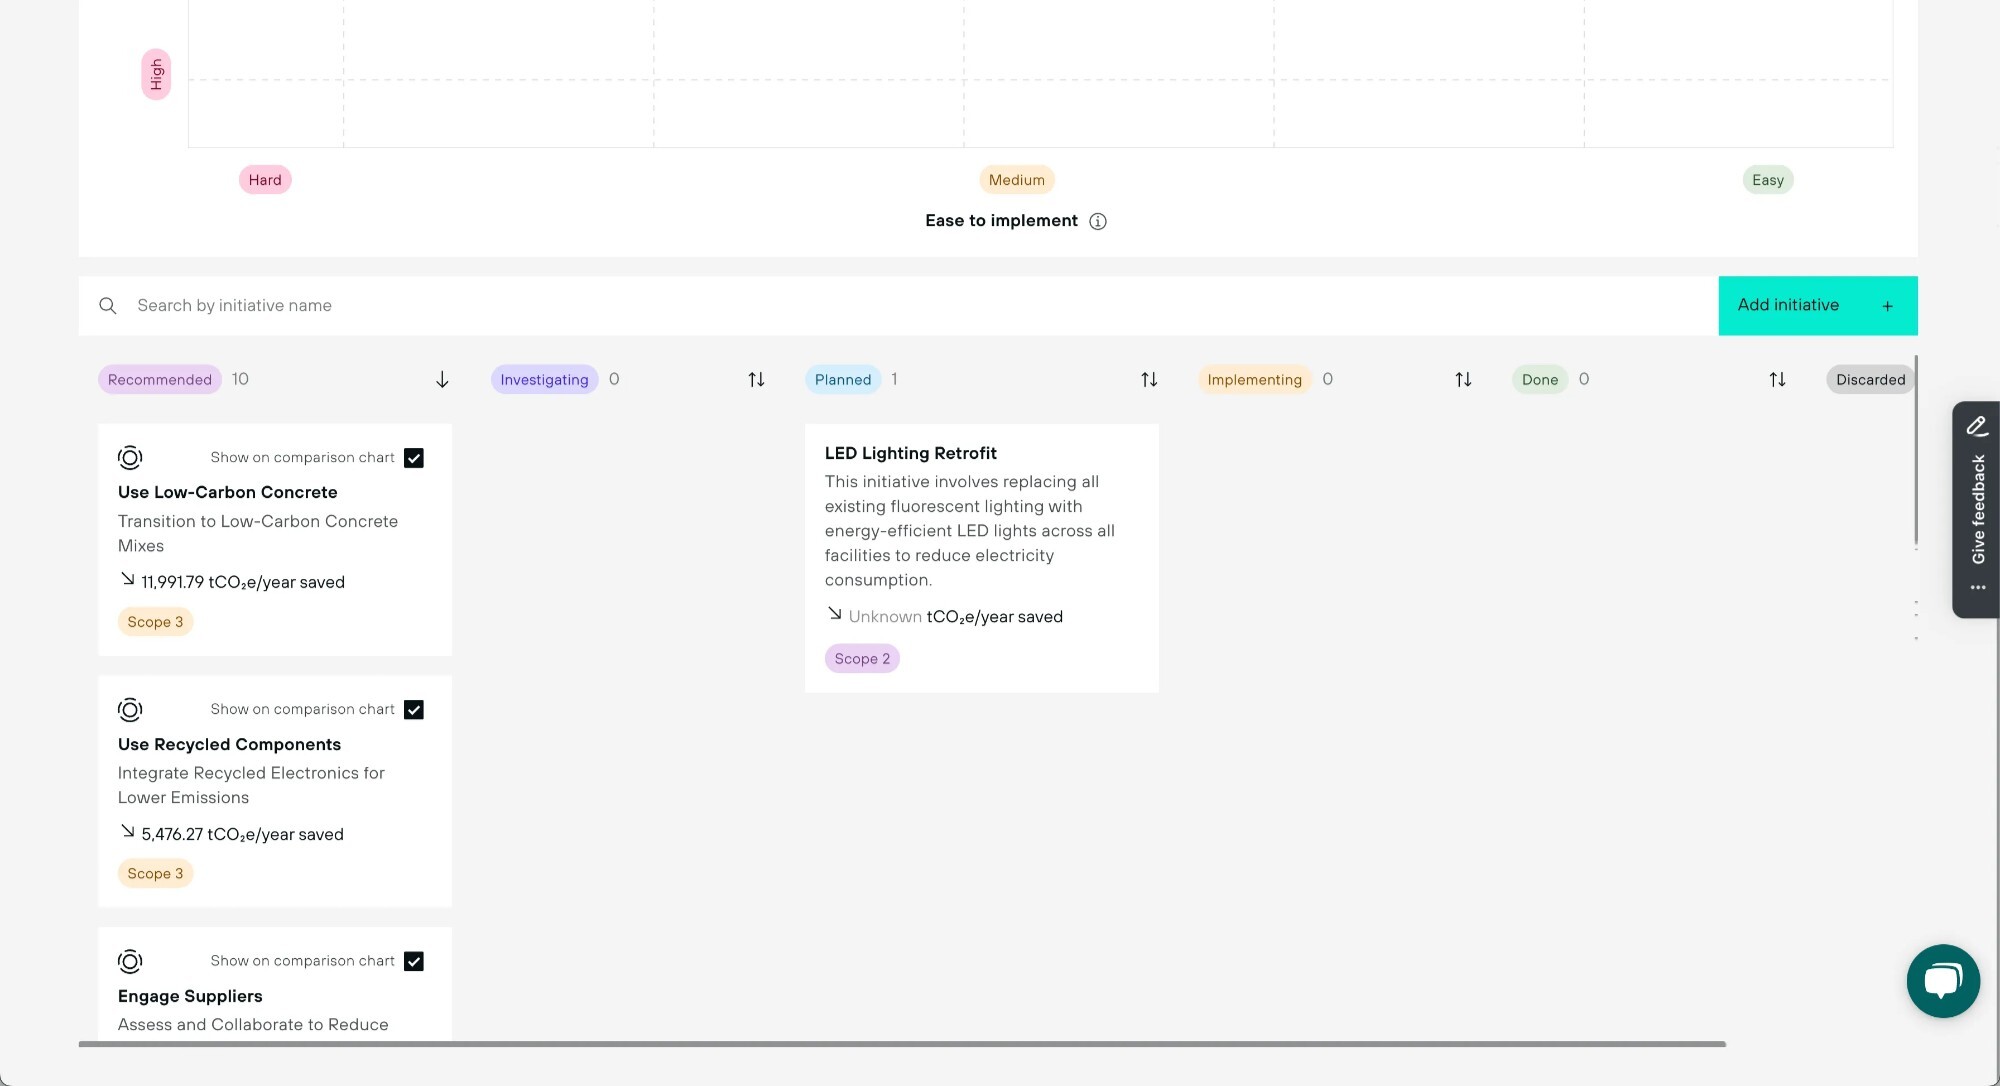Image resolution: width=2000 pixels, height=1086 pixels.
Task: Open the LED Lighting Retrofit initiative
Action: [910, 453]
